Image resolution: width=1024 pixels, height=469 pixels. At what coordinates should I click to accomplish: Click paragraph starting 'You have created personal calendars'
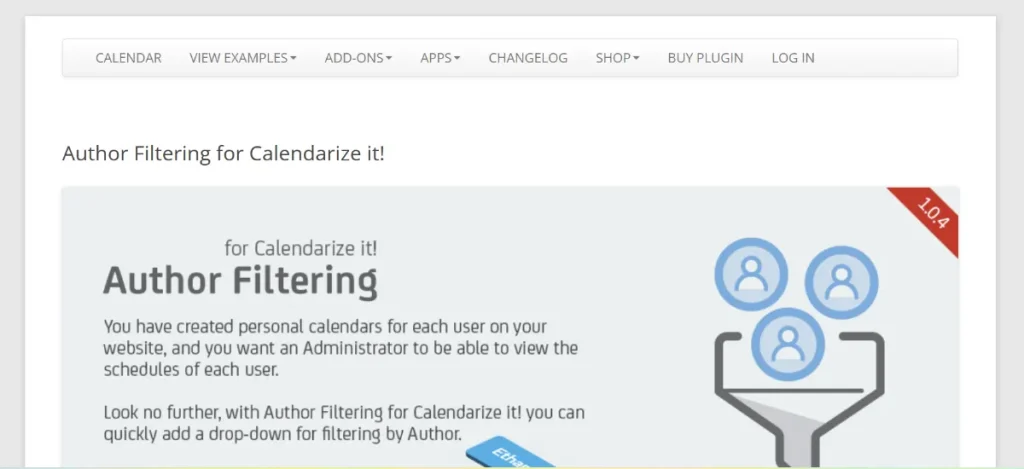tap(341, 348)
